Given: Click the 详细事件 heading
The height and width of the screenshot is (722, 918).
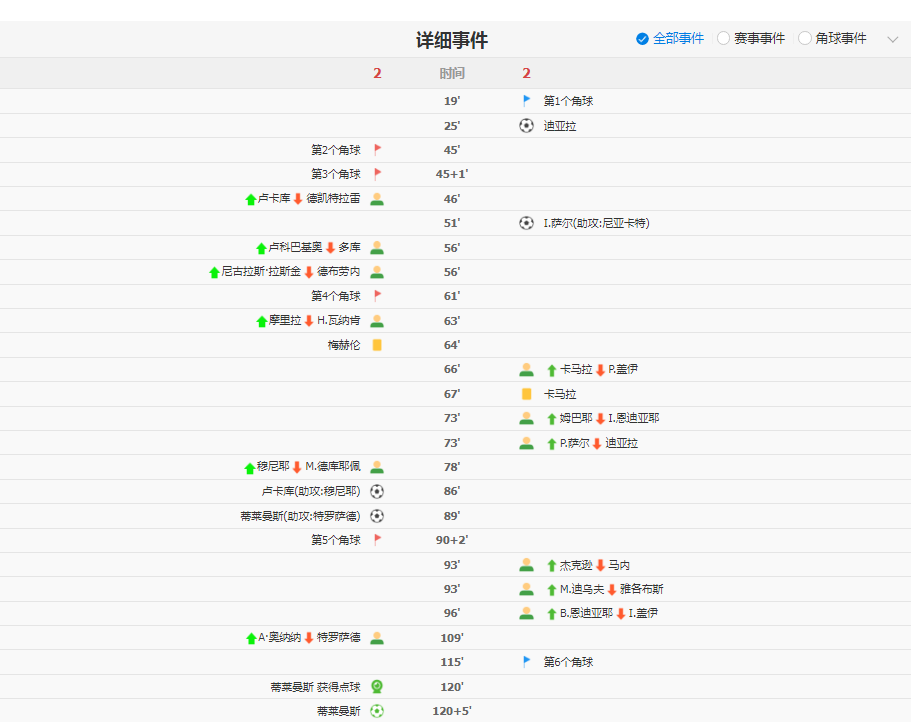Looking at the screenshot, I should click(452, 40).
